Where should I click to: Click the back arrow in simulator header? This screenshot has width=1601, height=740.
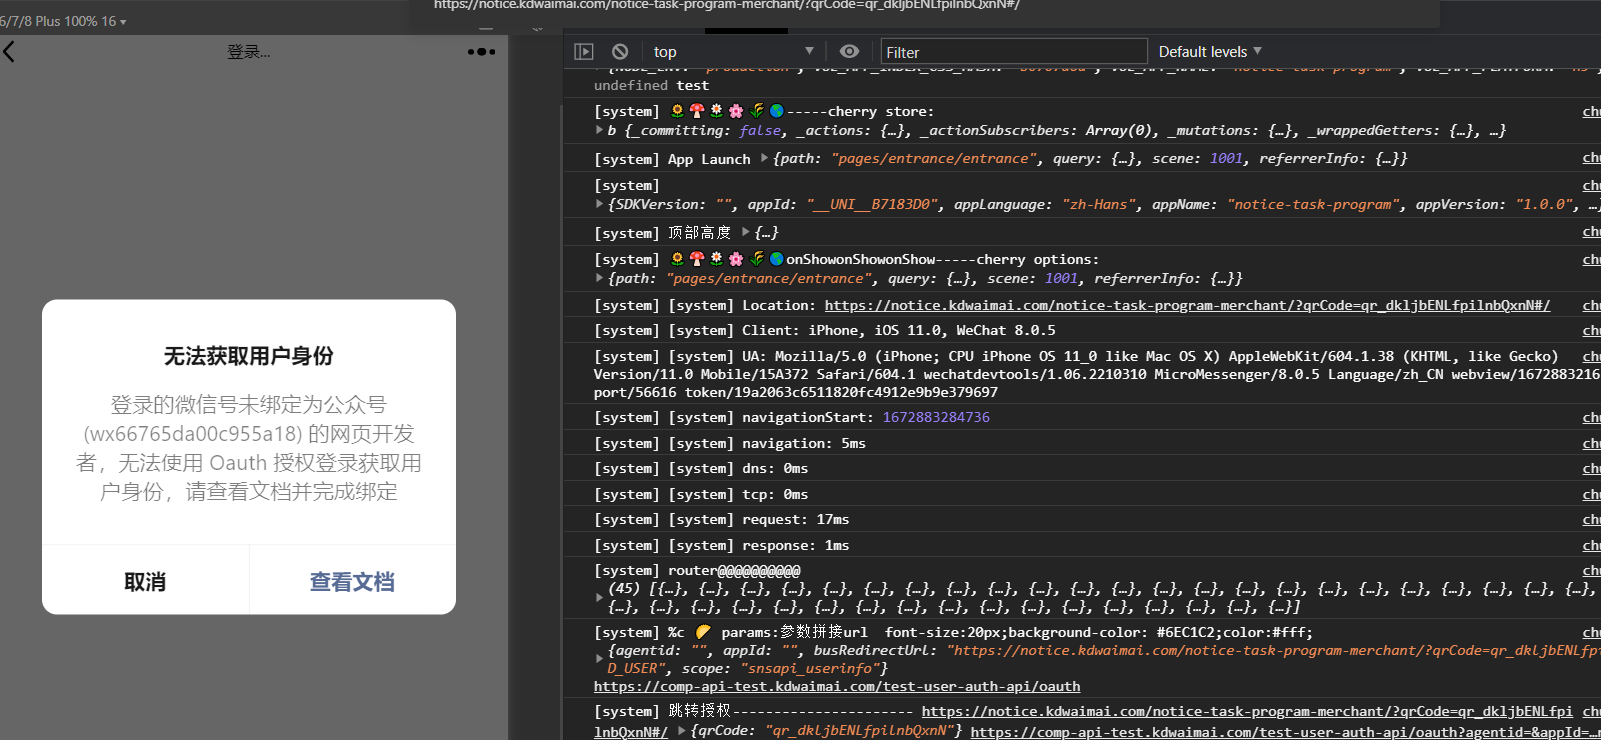[x=10, y=52]
